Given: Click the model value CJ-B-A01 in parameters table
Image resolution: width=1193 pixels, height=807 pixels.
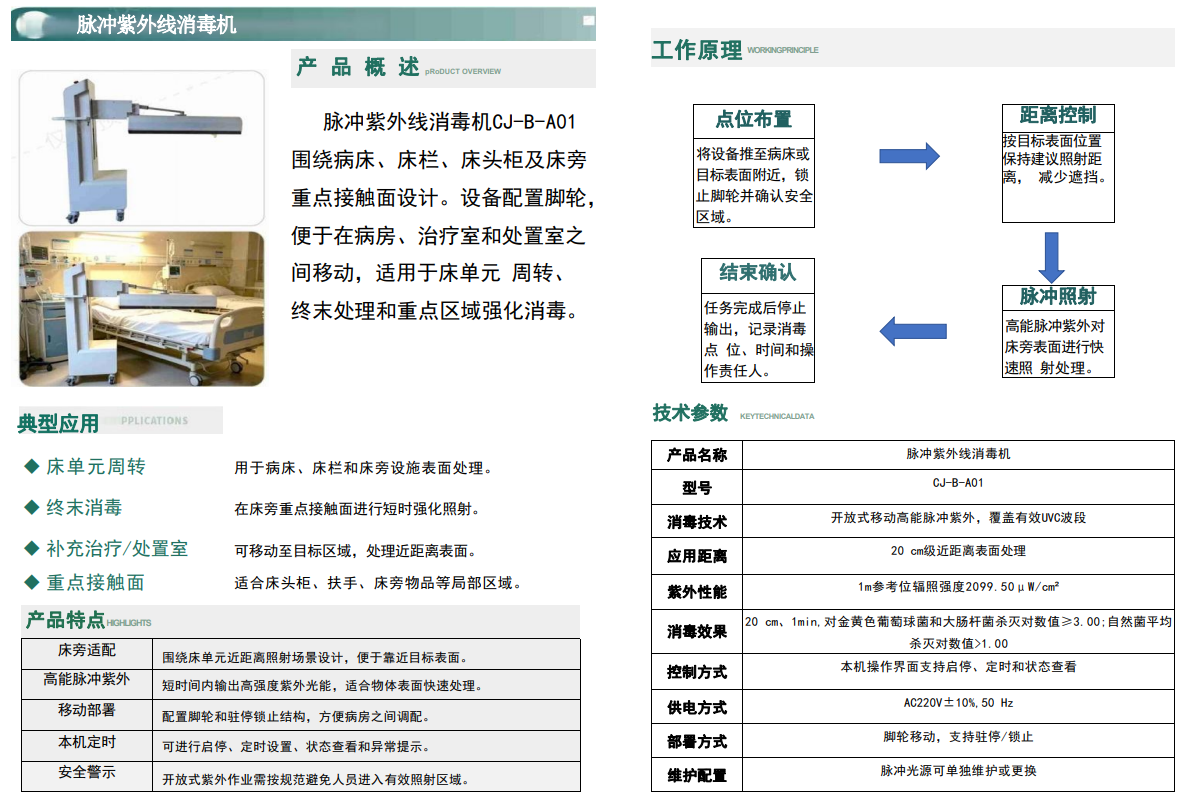Looking at the screenshot, I should (958, 483).
